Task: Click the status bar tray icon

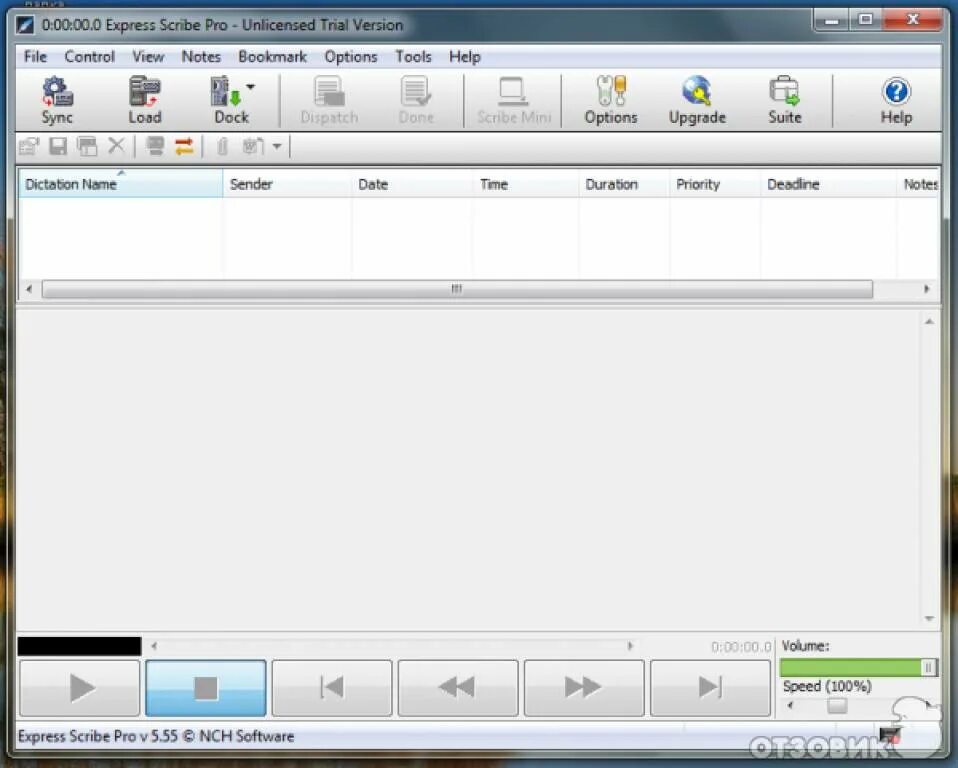Action: [890, 734]
